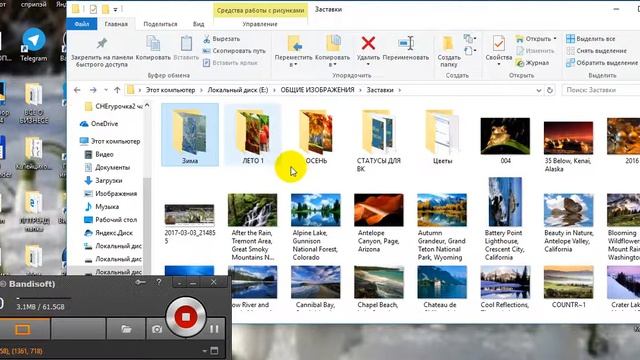
Task: Click the Поиск: Заставки search field
Action: coord(600,90)
